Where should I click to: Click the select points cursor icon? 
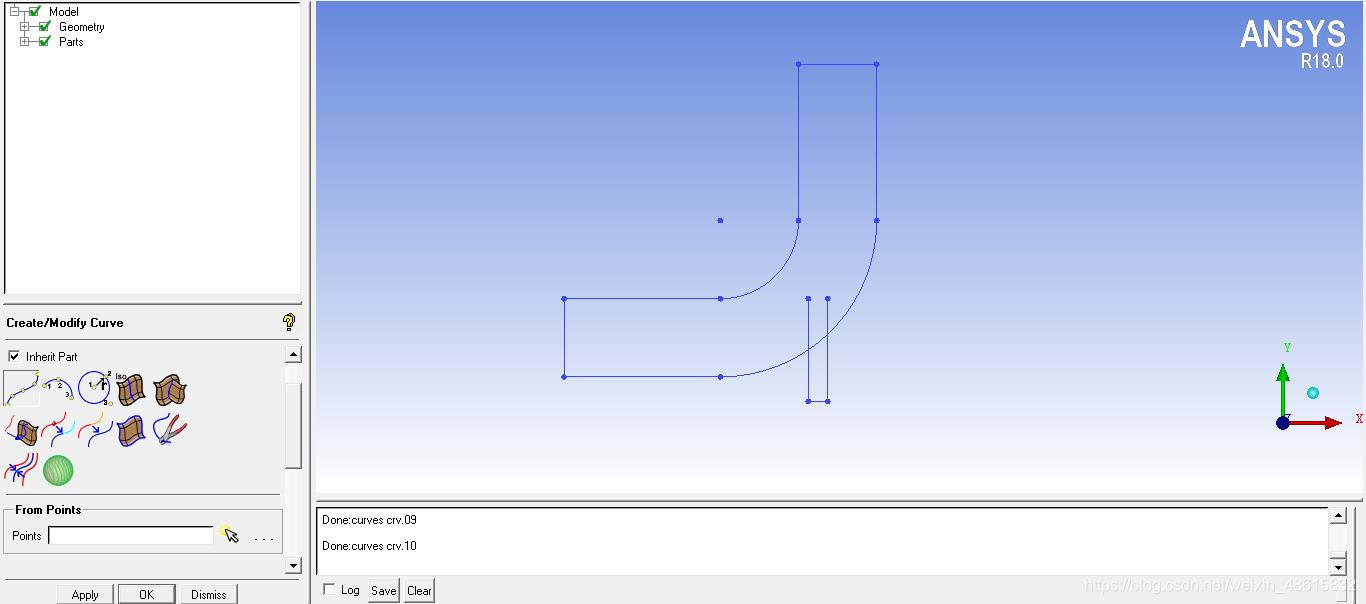[x=231, y=535]
